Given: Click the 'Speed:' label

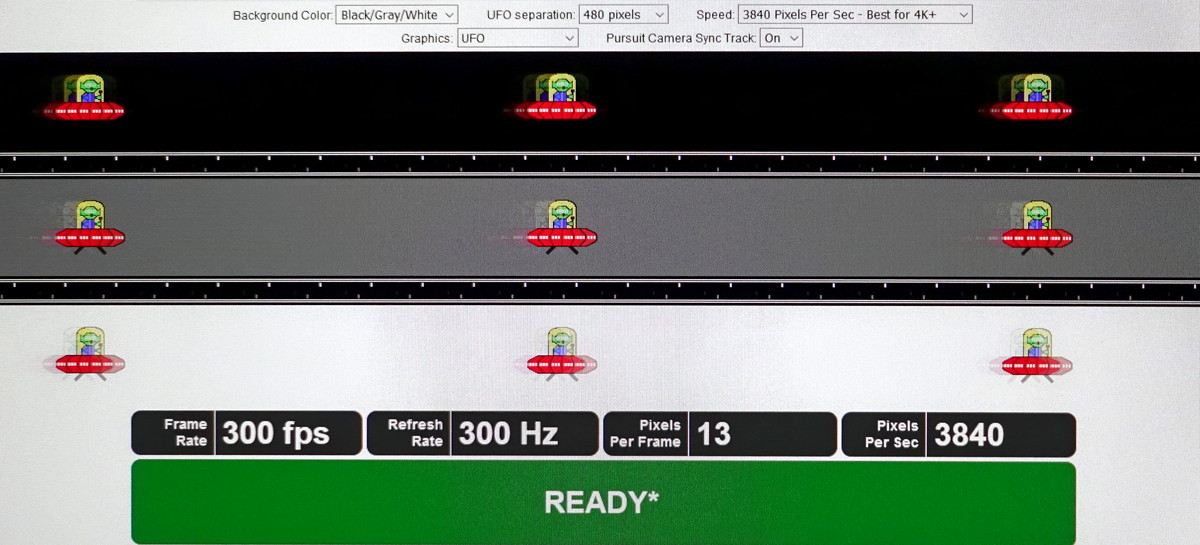Looking at the screenshot, I should [715, 15].
